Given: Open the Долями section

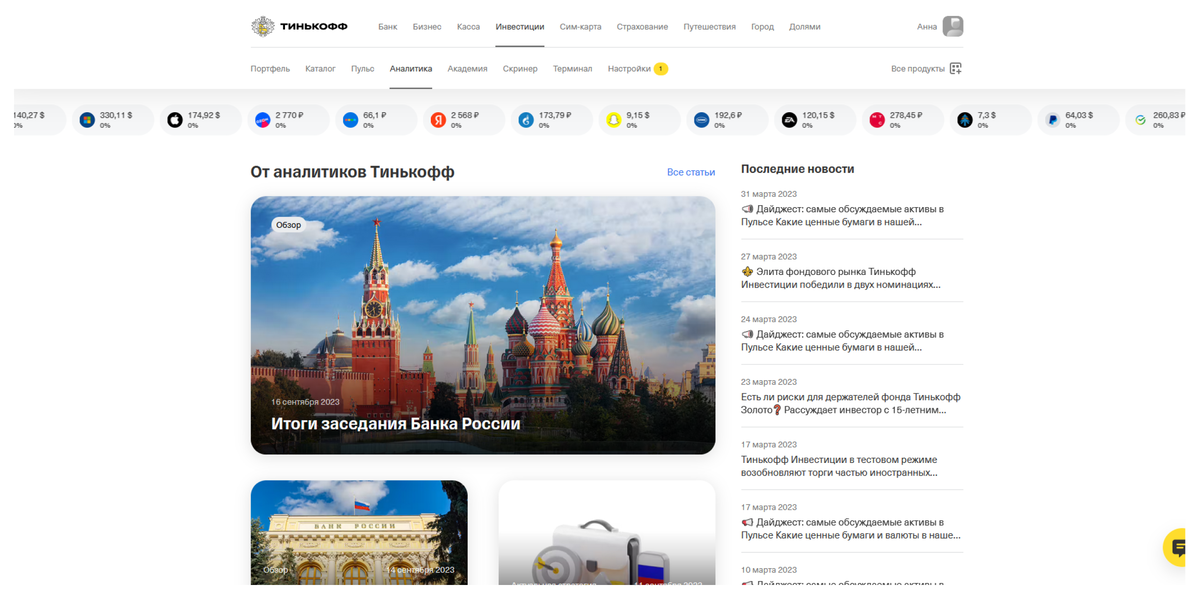Looking at the screenshot, I should coord(805,27).
